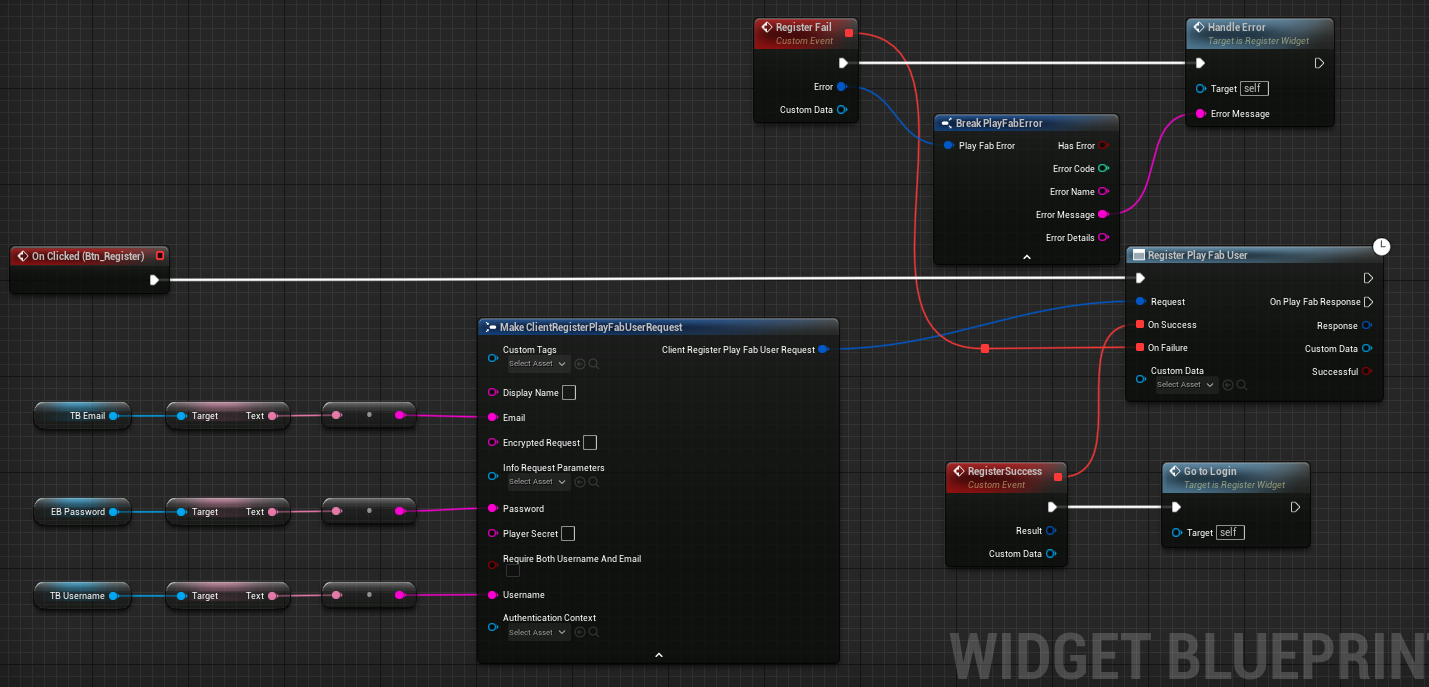Click the reroute node on the red wire
This screenshot has height=687, width=1429.
[985, 348]
